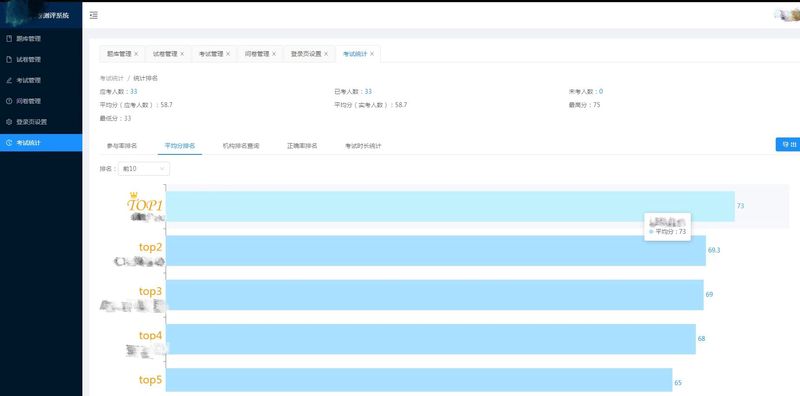Click 平均分（实考人数）：58.7 text
800x396 pixels.
pos(370,105)
